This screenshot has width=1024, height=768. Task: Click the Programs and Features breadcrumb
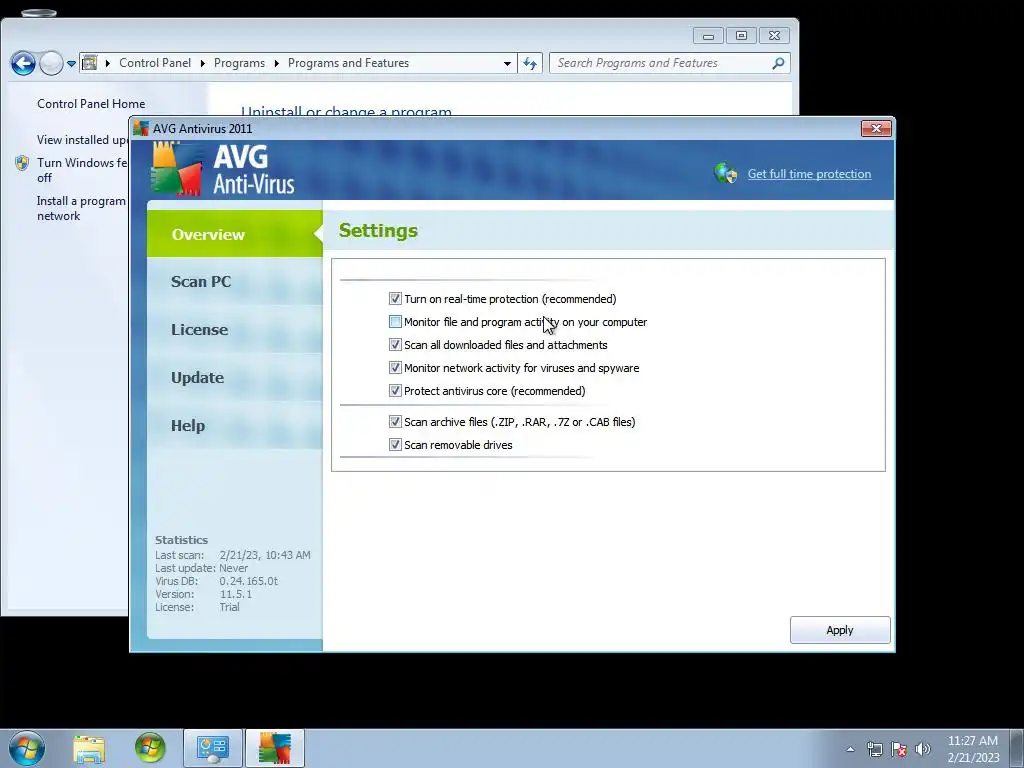[x=348, y=63]
